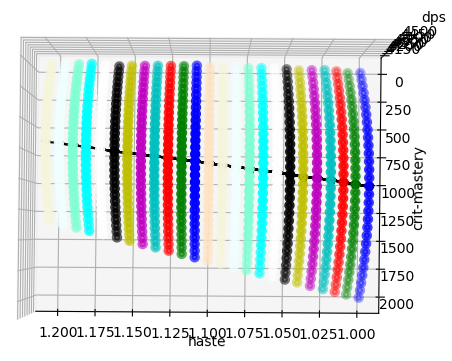The image size is (452, 361).
Task: Select the 1.200 haste tick label
Action: tap(58, 332)
